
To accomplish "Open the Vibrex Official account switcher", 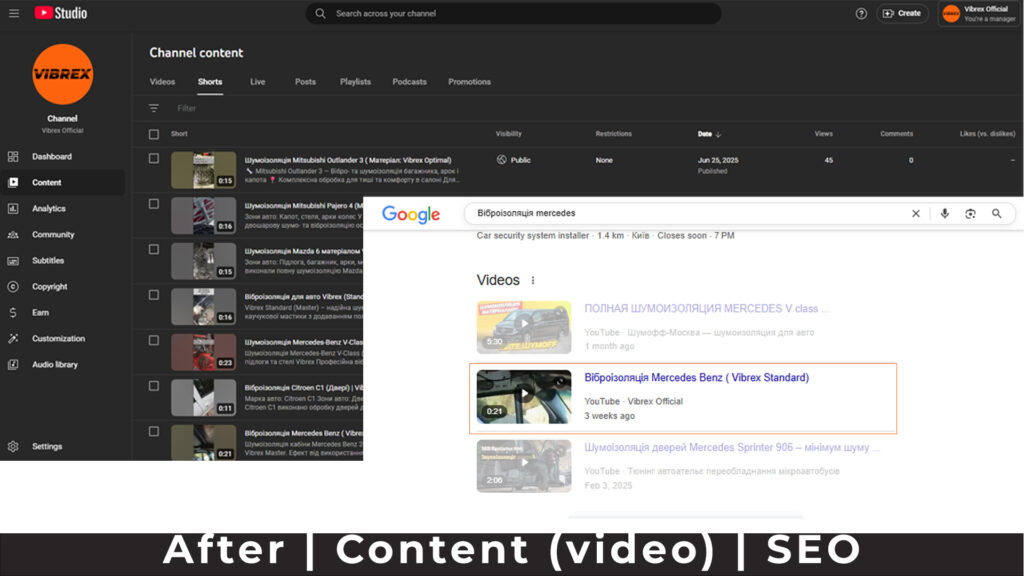I will click(978, 14).
